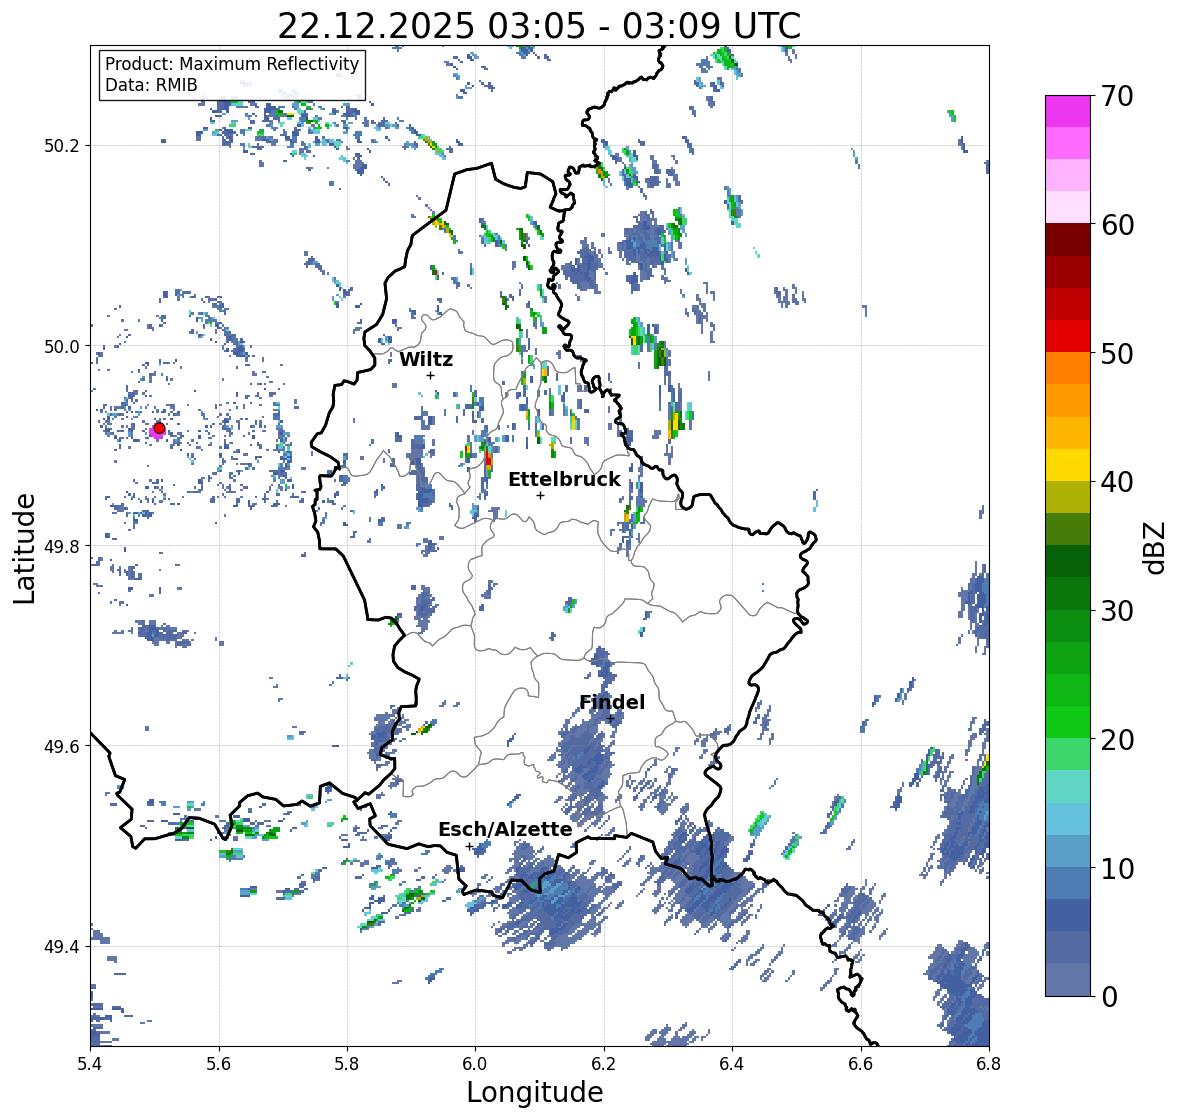Click the longitude tick label 5.6
Image resolution: width=1179 pixels, height=1117 pixels.
(219, 1064)
